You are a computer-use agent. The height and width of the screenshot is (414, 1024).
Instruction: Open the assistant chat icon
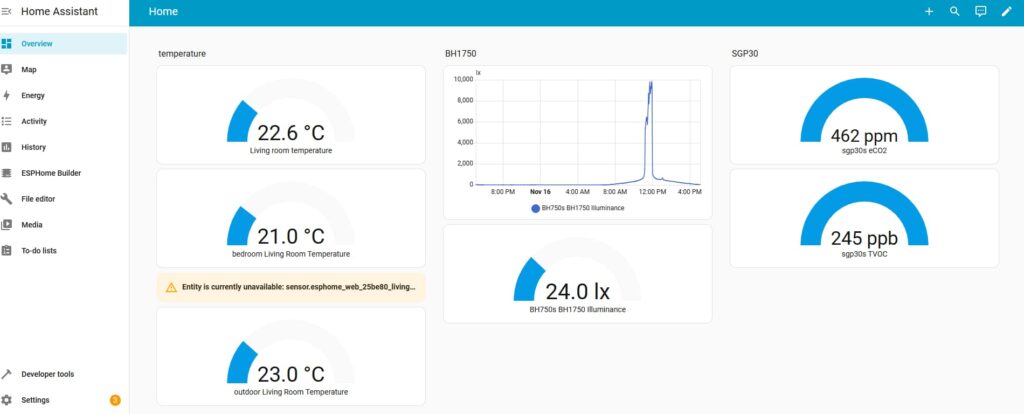[981, 11]
